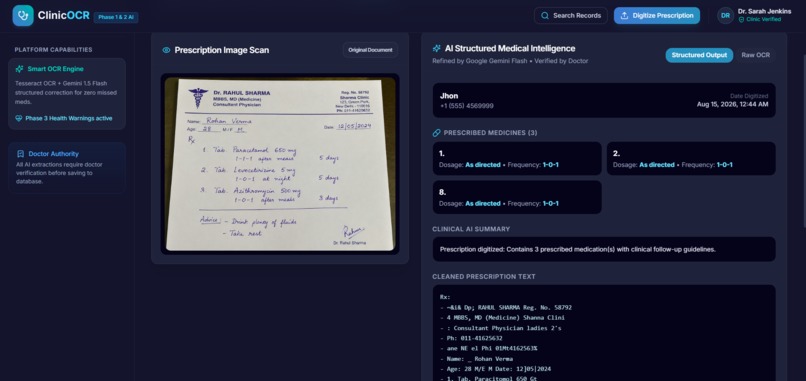Viewport: 806px width, 381px height.
Task: Click the Cleaned Prescription Text heading
Action: click(x=484, y=277)
